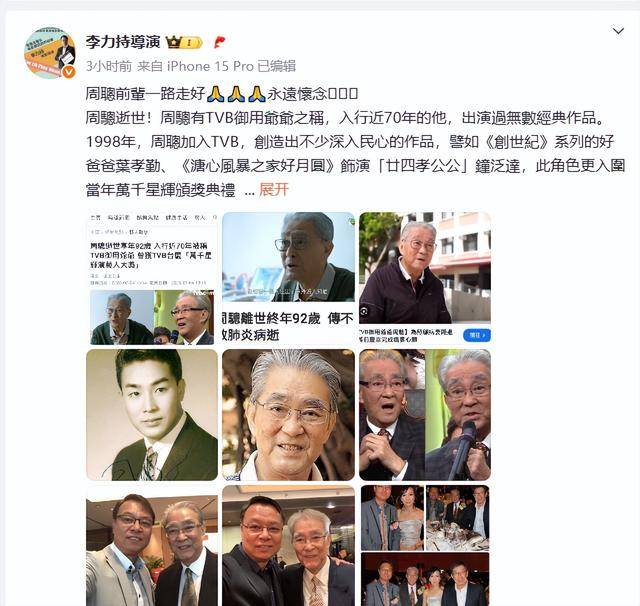Open selfie thumbnail with gray suit man

(x=152, y=546)
